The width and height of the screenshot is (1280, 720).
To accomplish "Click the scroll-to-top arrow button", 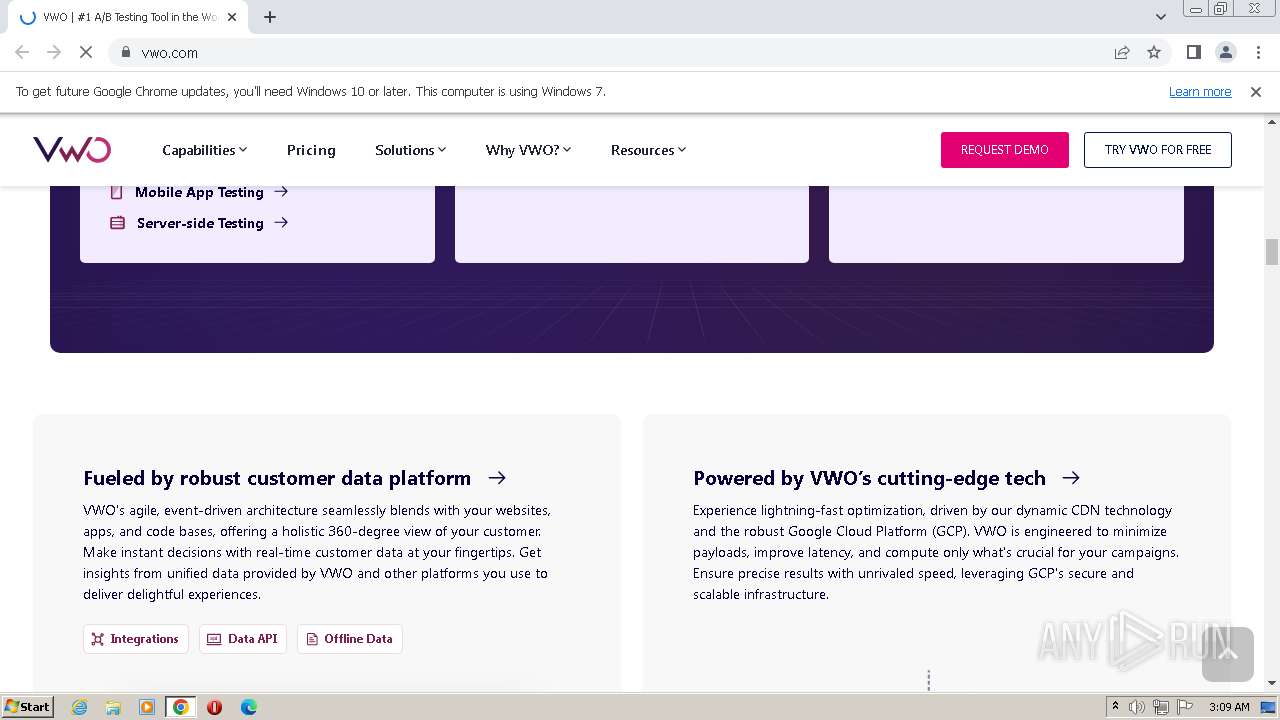I will point(1227,654).
